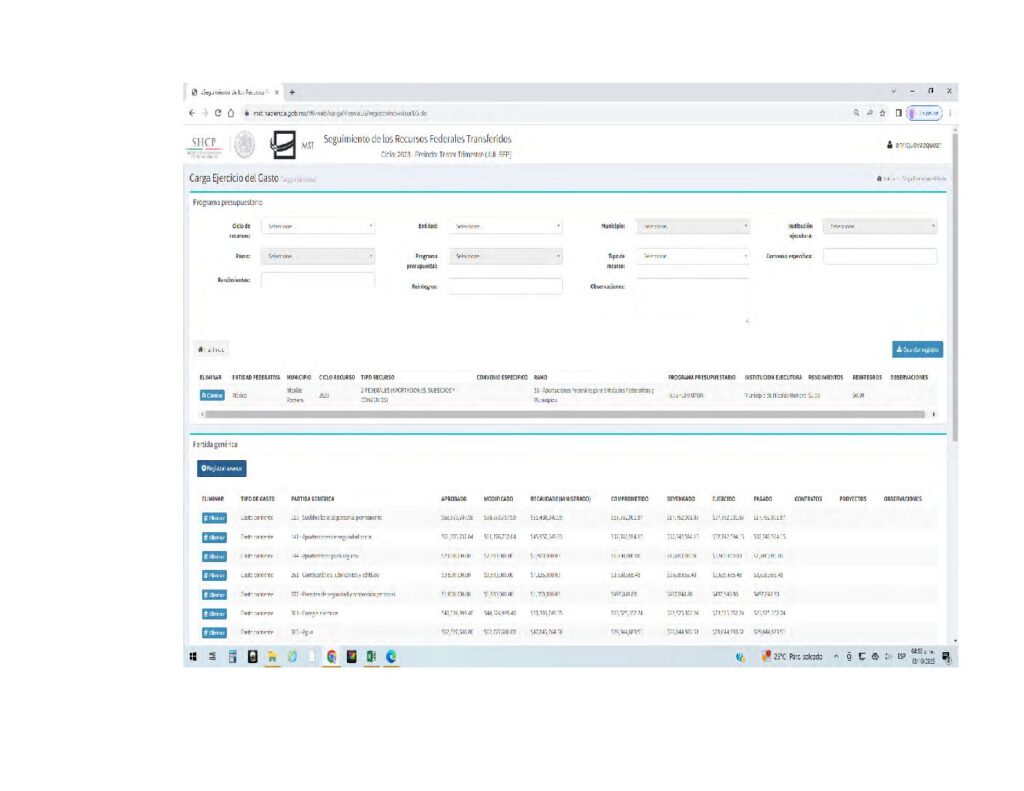Bookmark this page with the star icon

[x=882, y=113]
